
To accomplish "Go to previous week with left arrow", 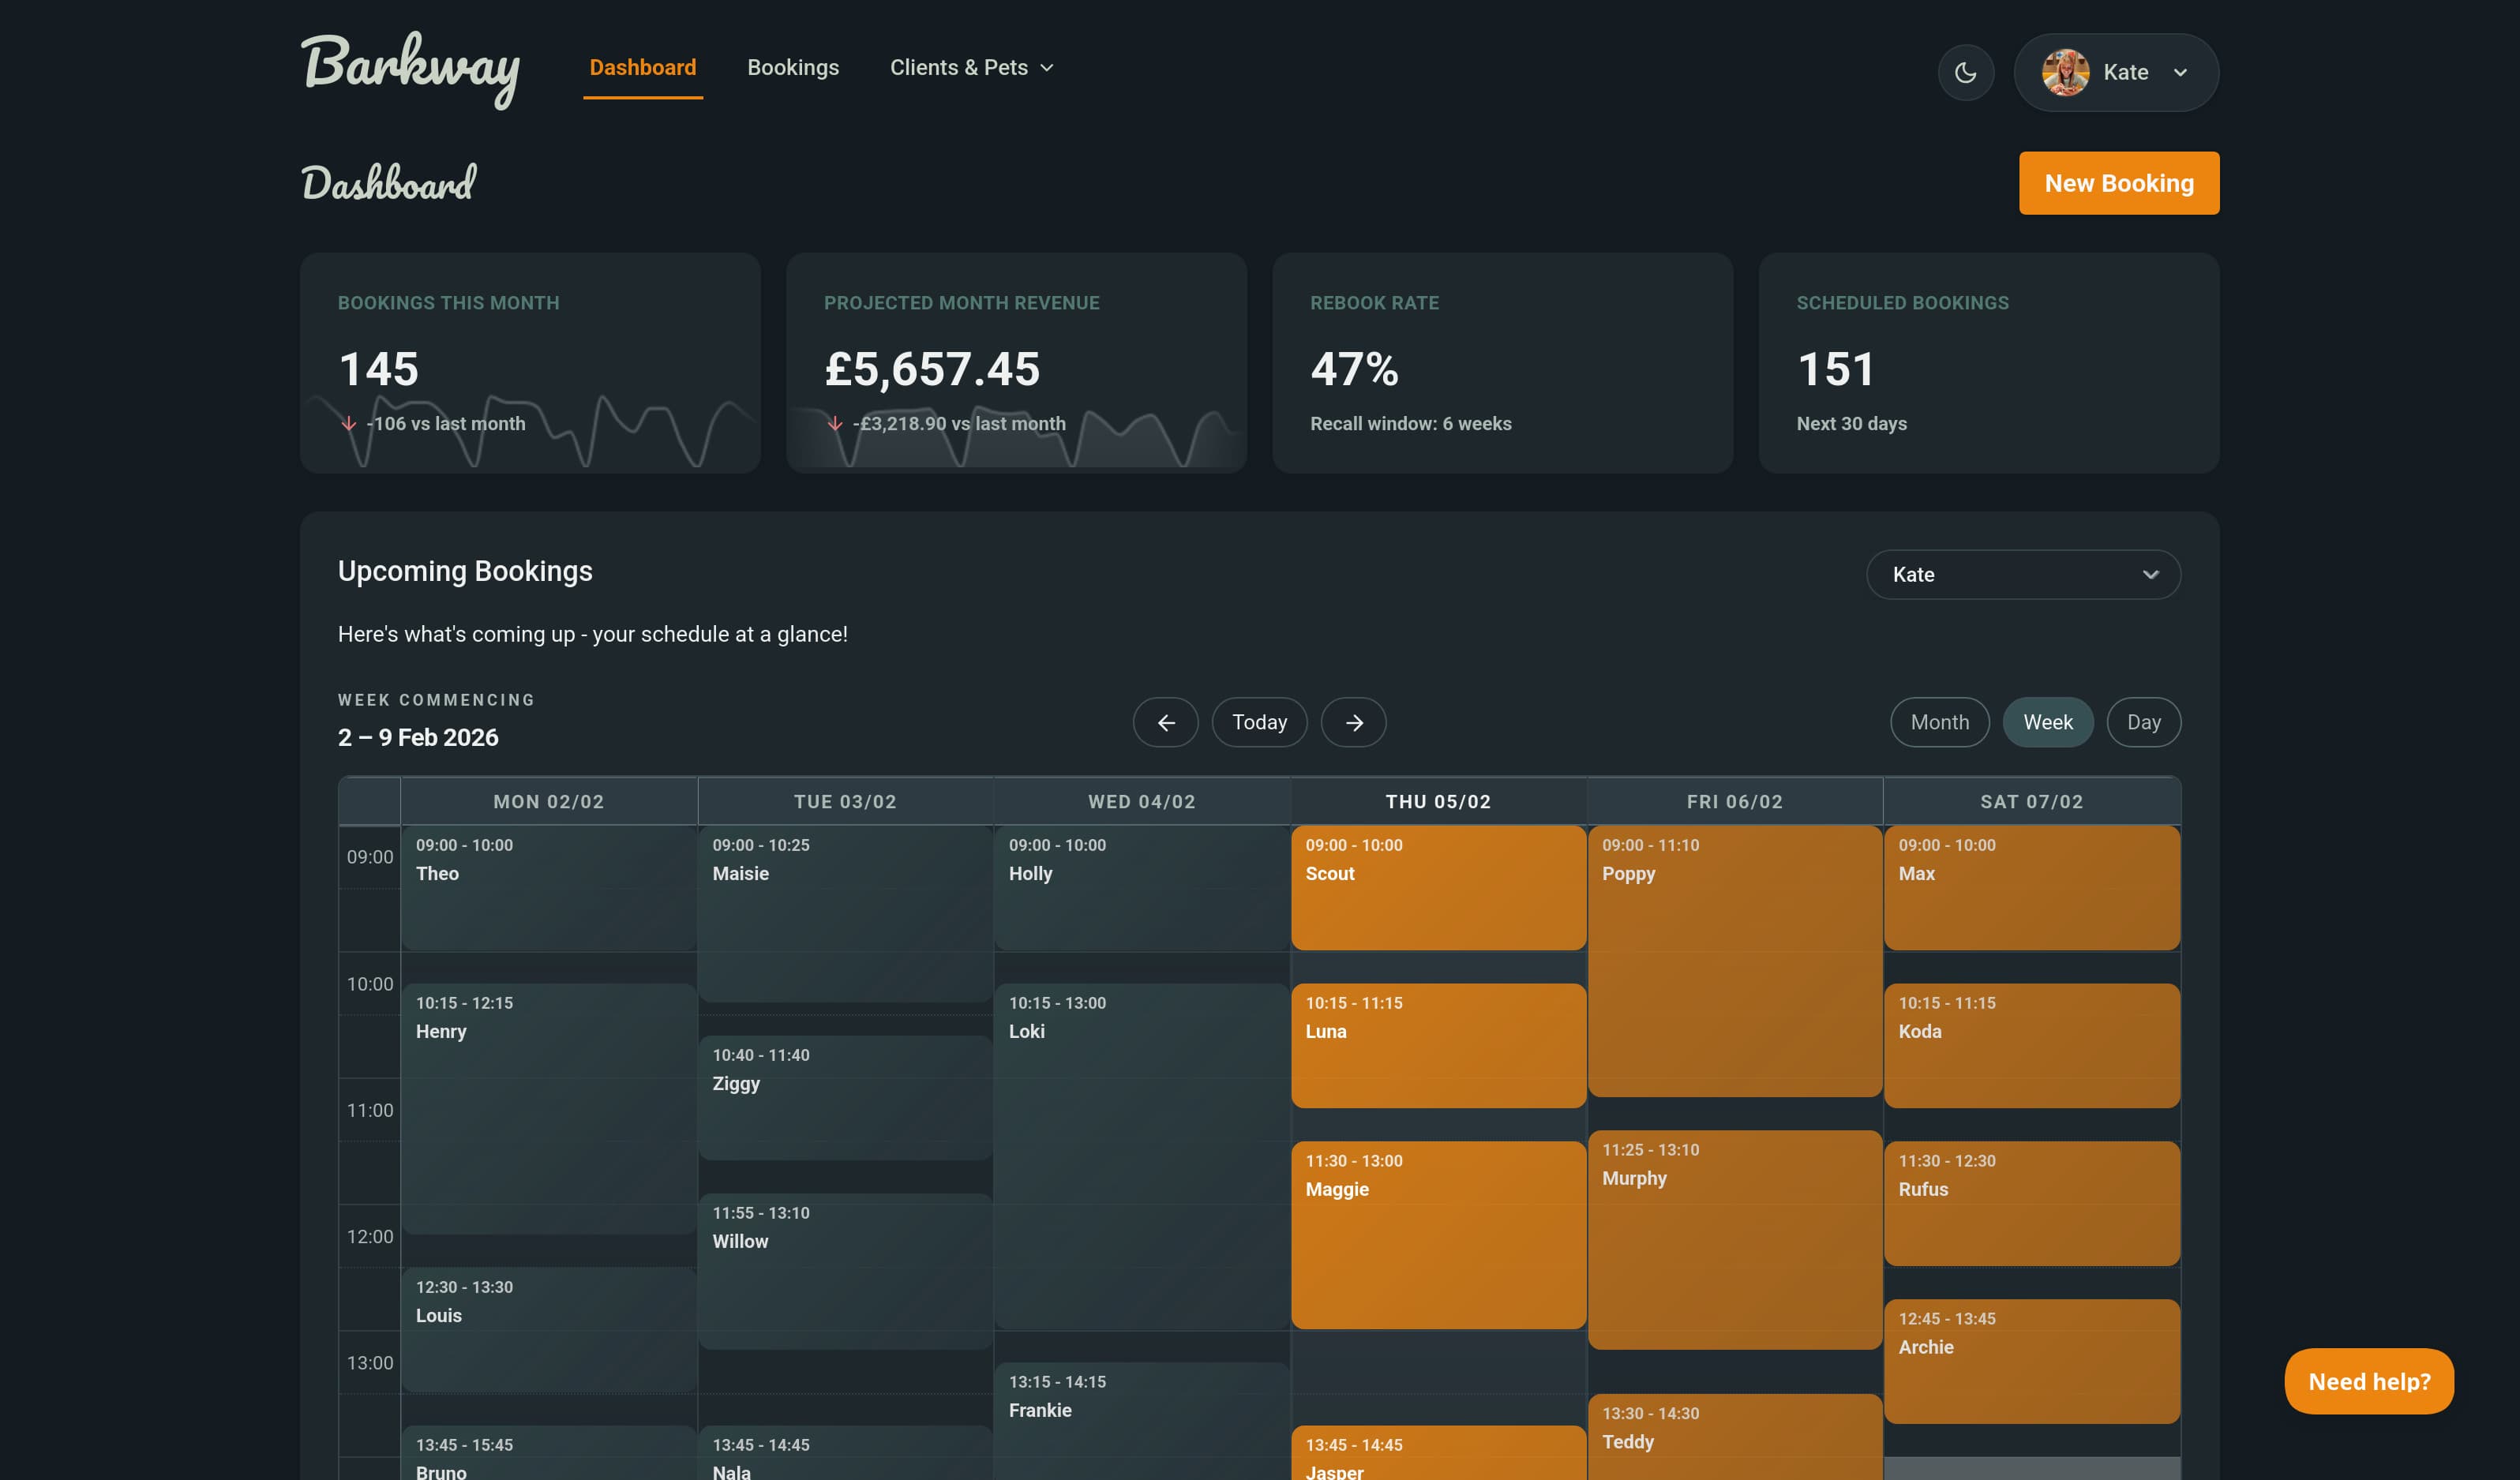I will [1165, 722].
